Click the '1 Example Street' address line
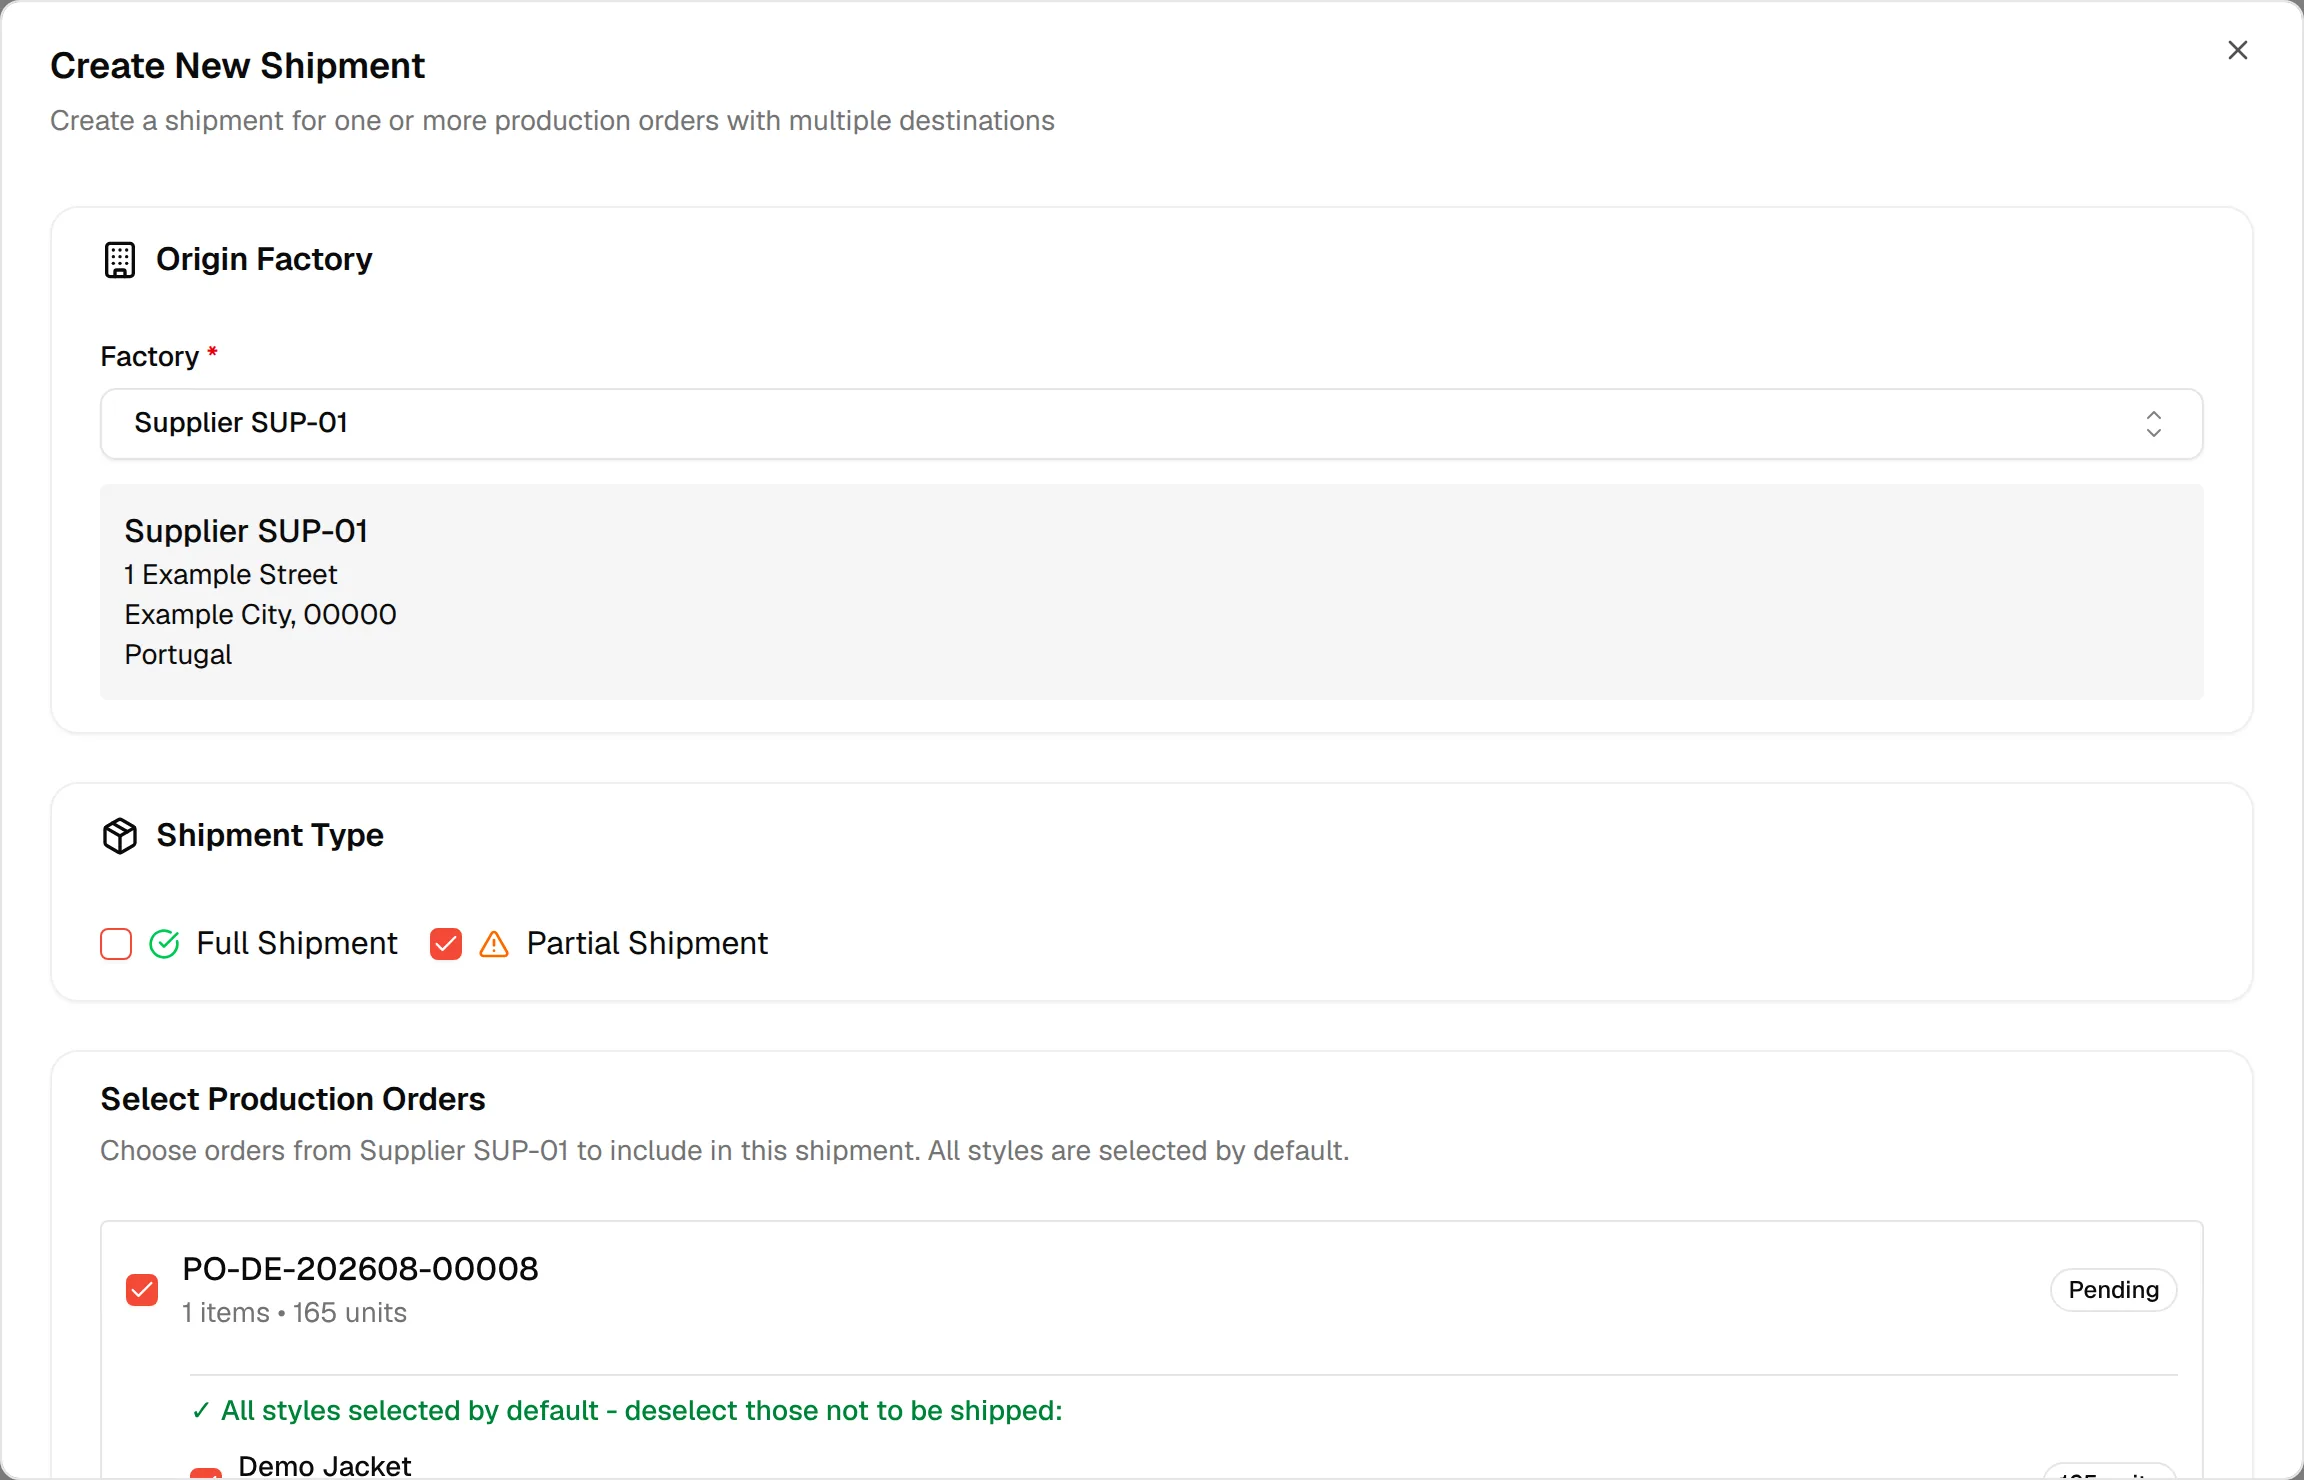The height and width of the screenshot is (1480, 2304). [231, 575]
